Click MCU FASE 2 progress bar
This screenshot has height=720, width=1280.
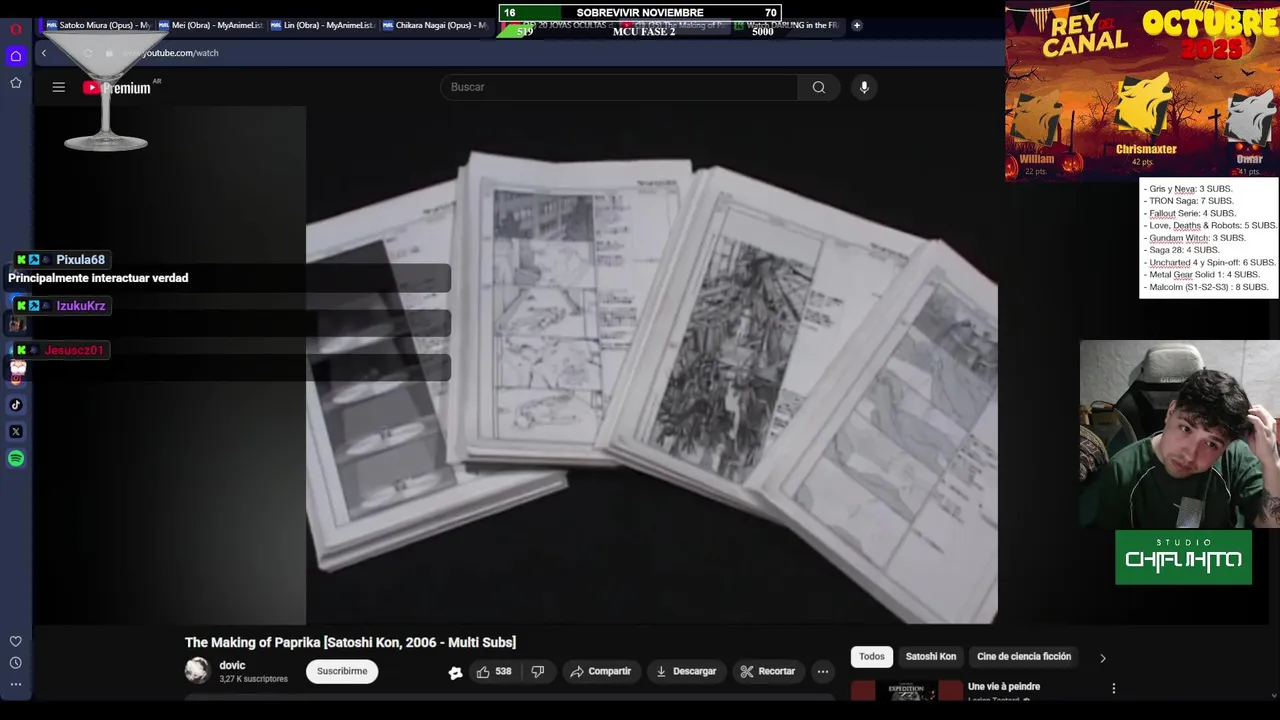click(644, 31)
